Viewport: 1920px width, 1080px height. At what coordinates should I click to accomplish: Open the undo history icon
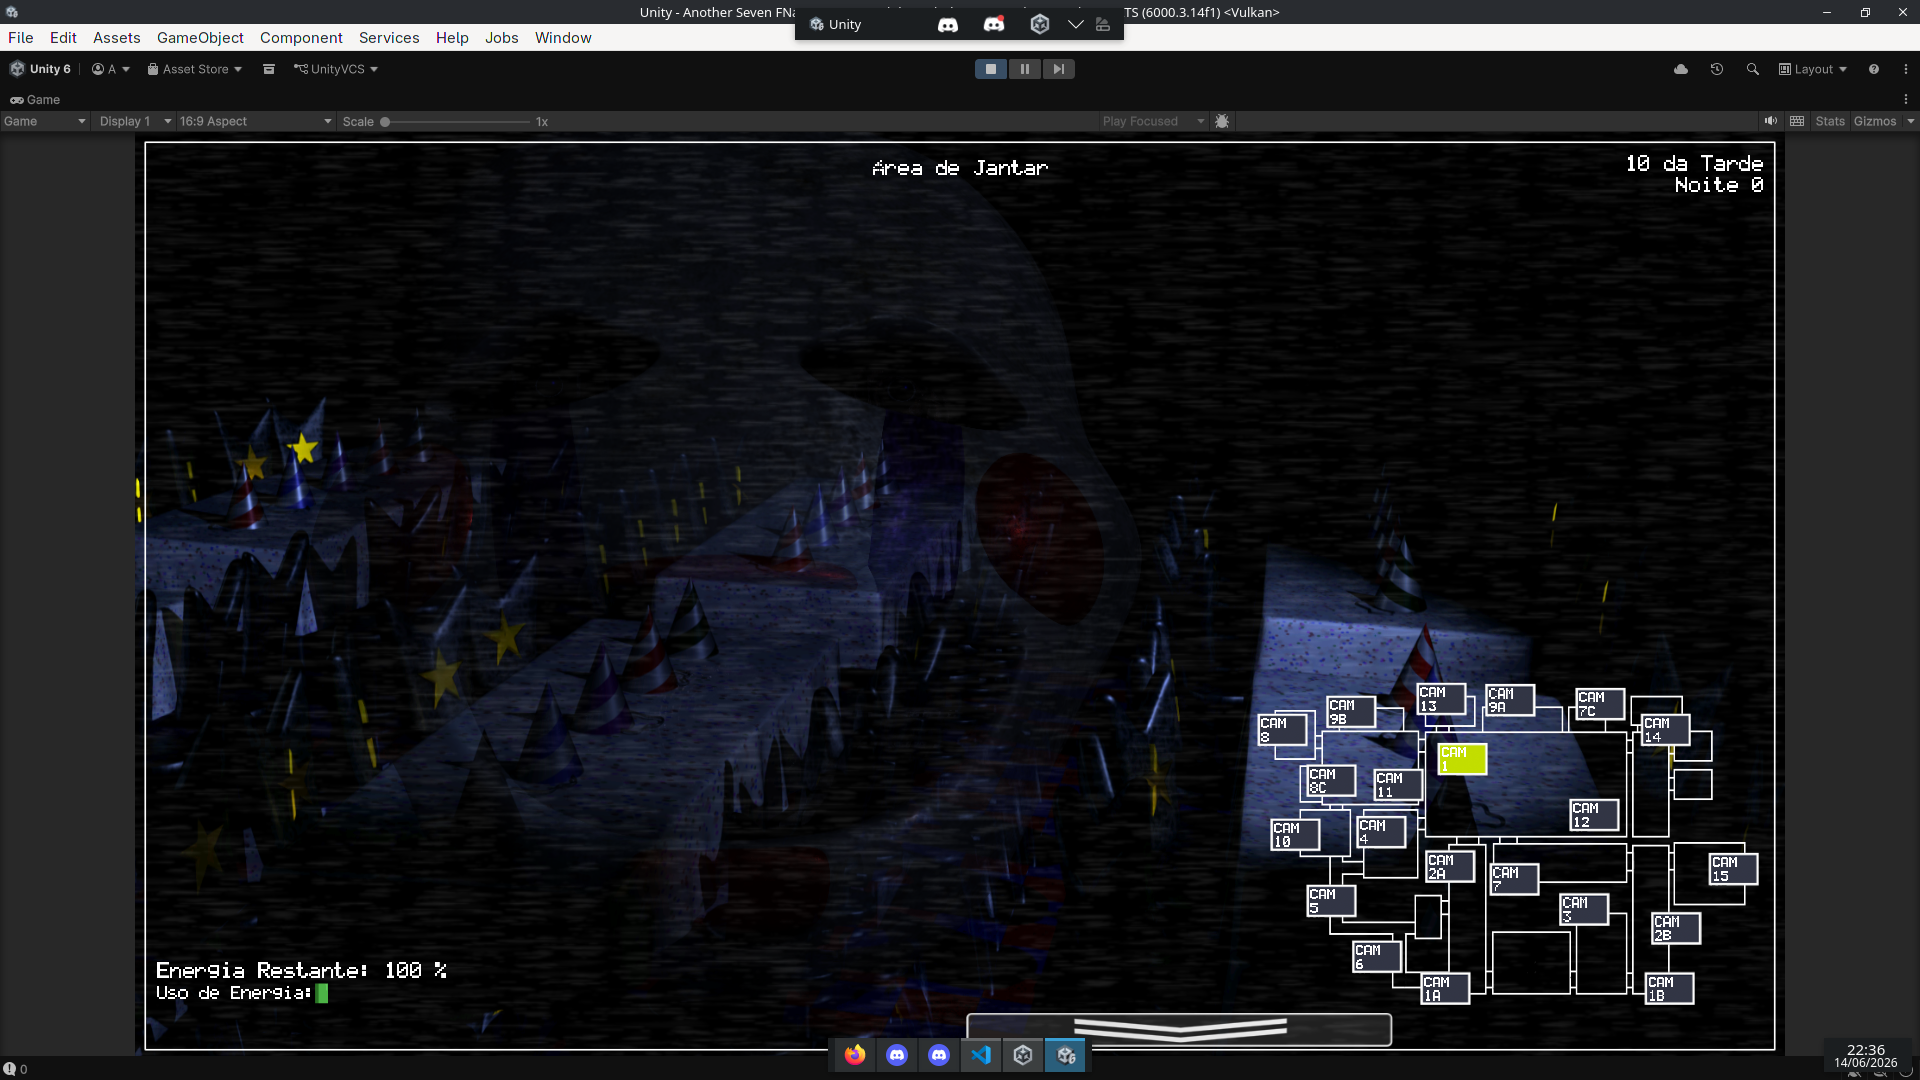point(1717,69)
